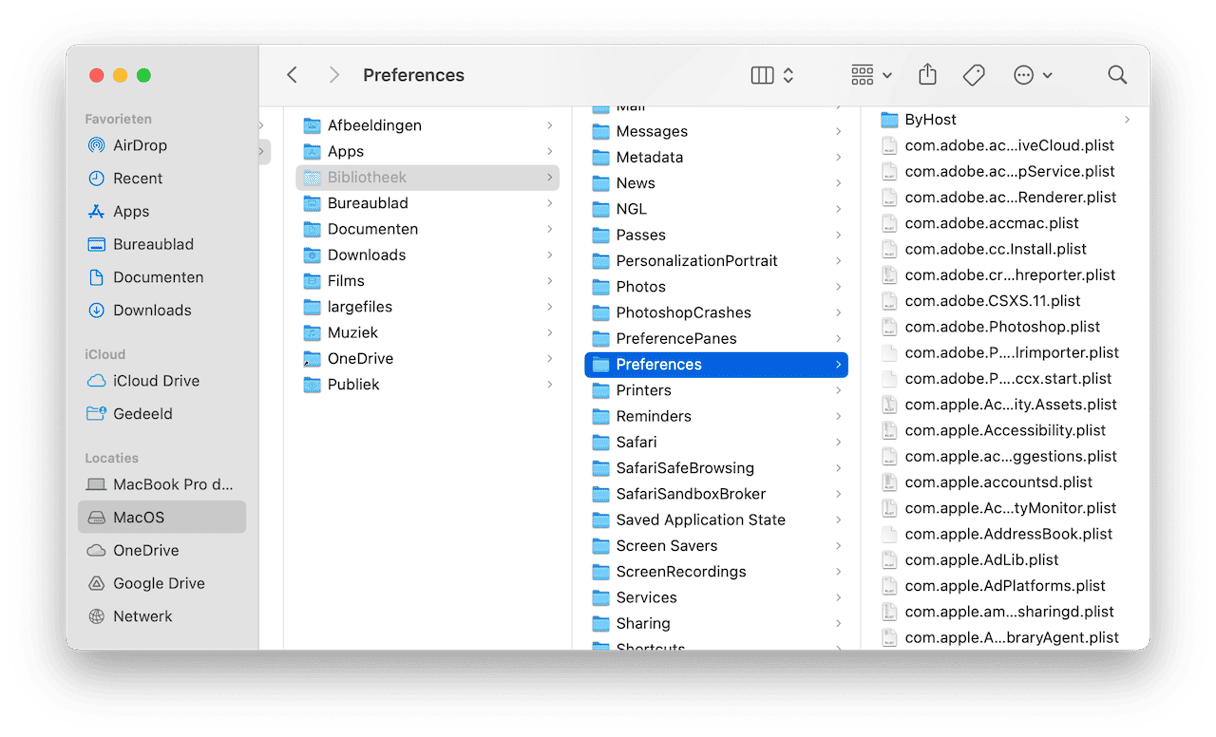Viewport: 1216px width, 737px height.
Task: Go forward with the right chevron button
Action: (334, 75)
